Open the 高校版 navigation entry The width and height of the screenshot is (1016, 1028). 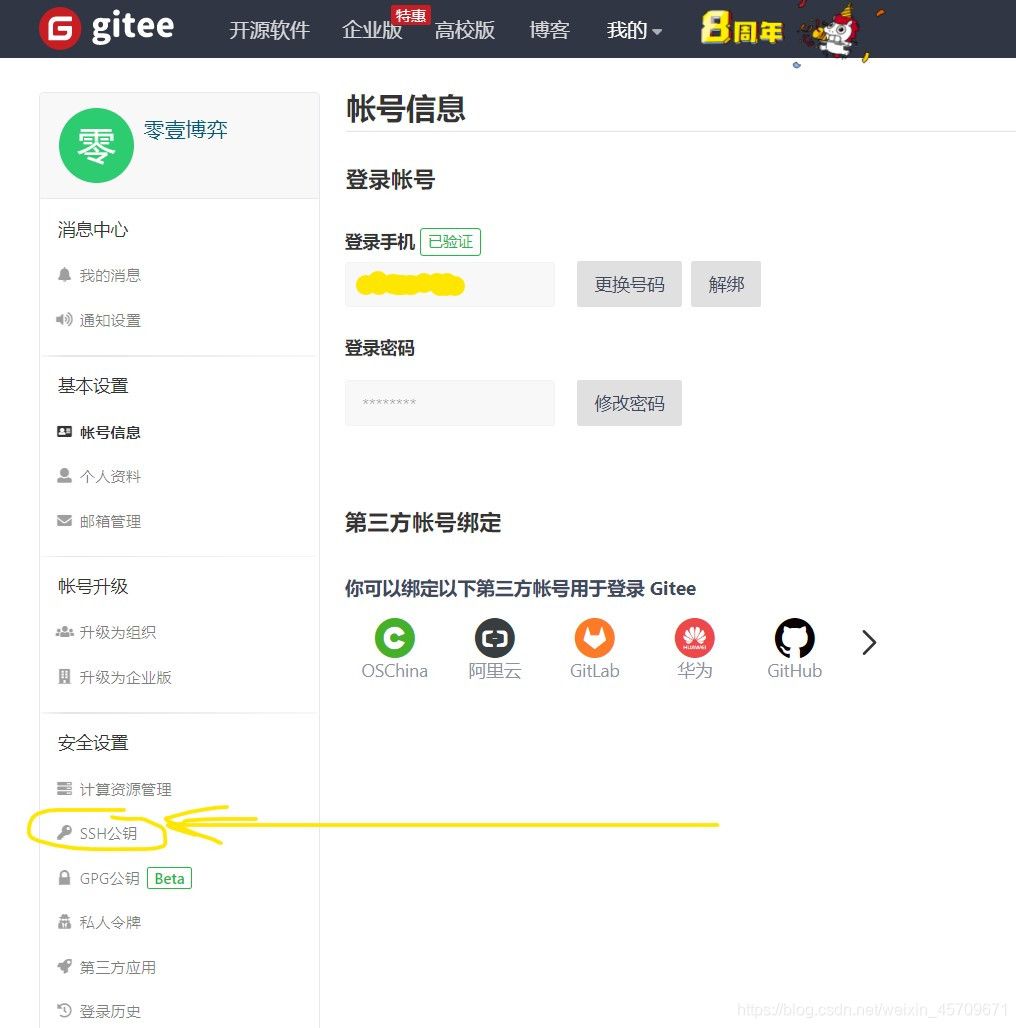465,31
